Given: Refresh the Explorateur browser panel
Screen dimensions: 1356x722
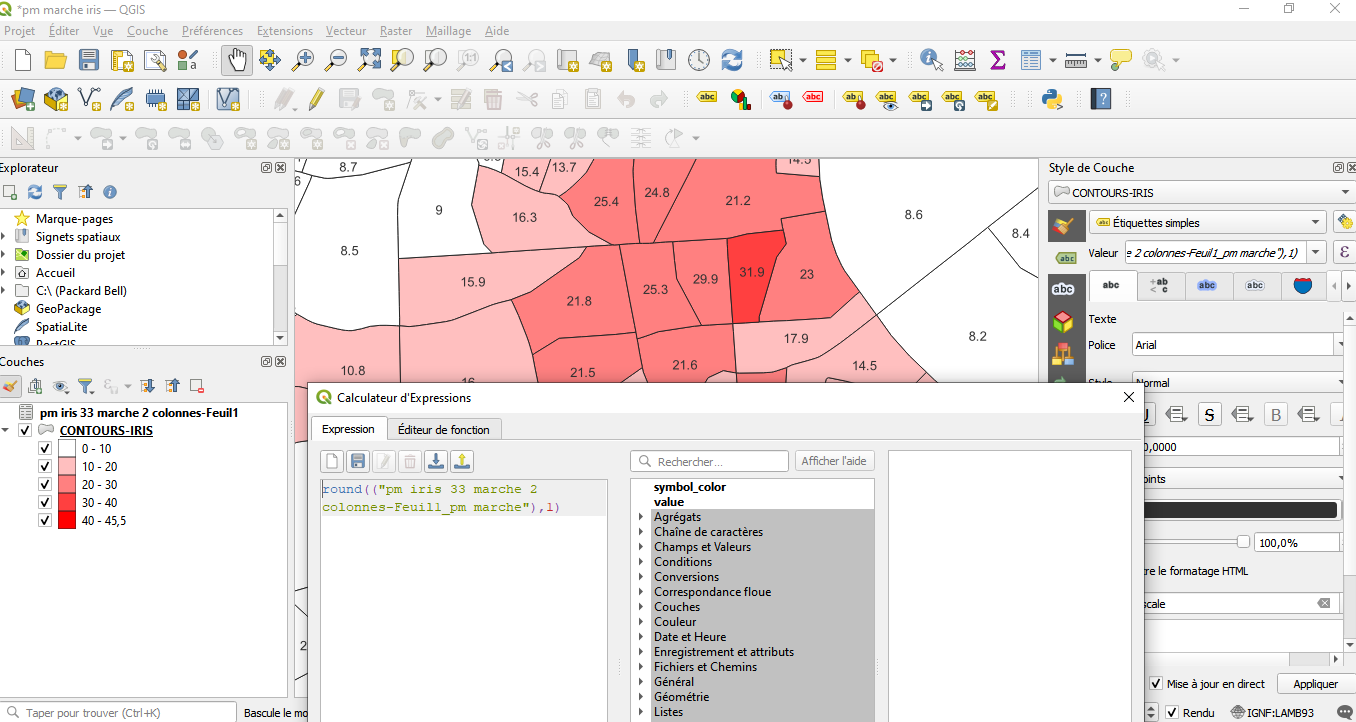Looking at the screenshot, I should (x=35, y=191).
